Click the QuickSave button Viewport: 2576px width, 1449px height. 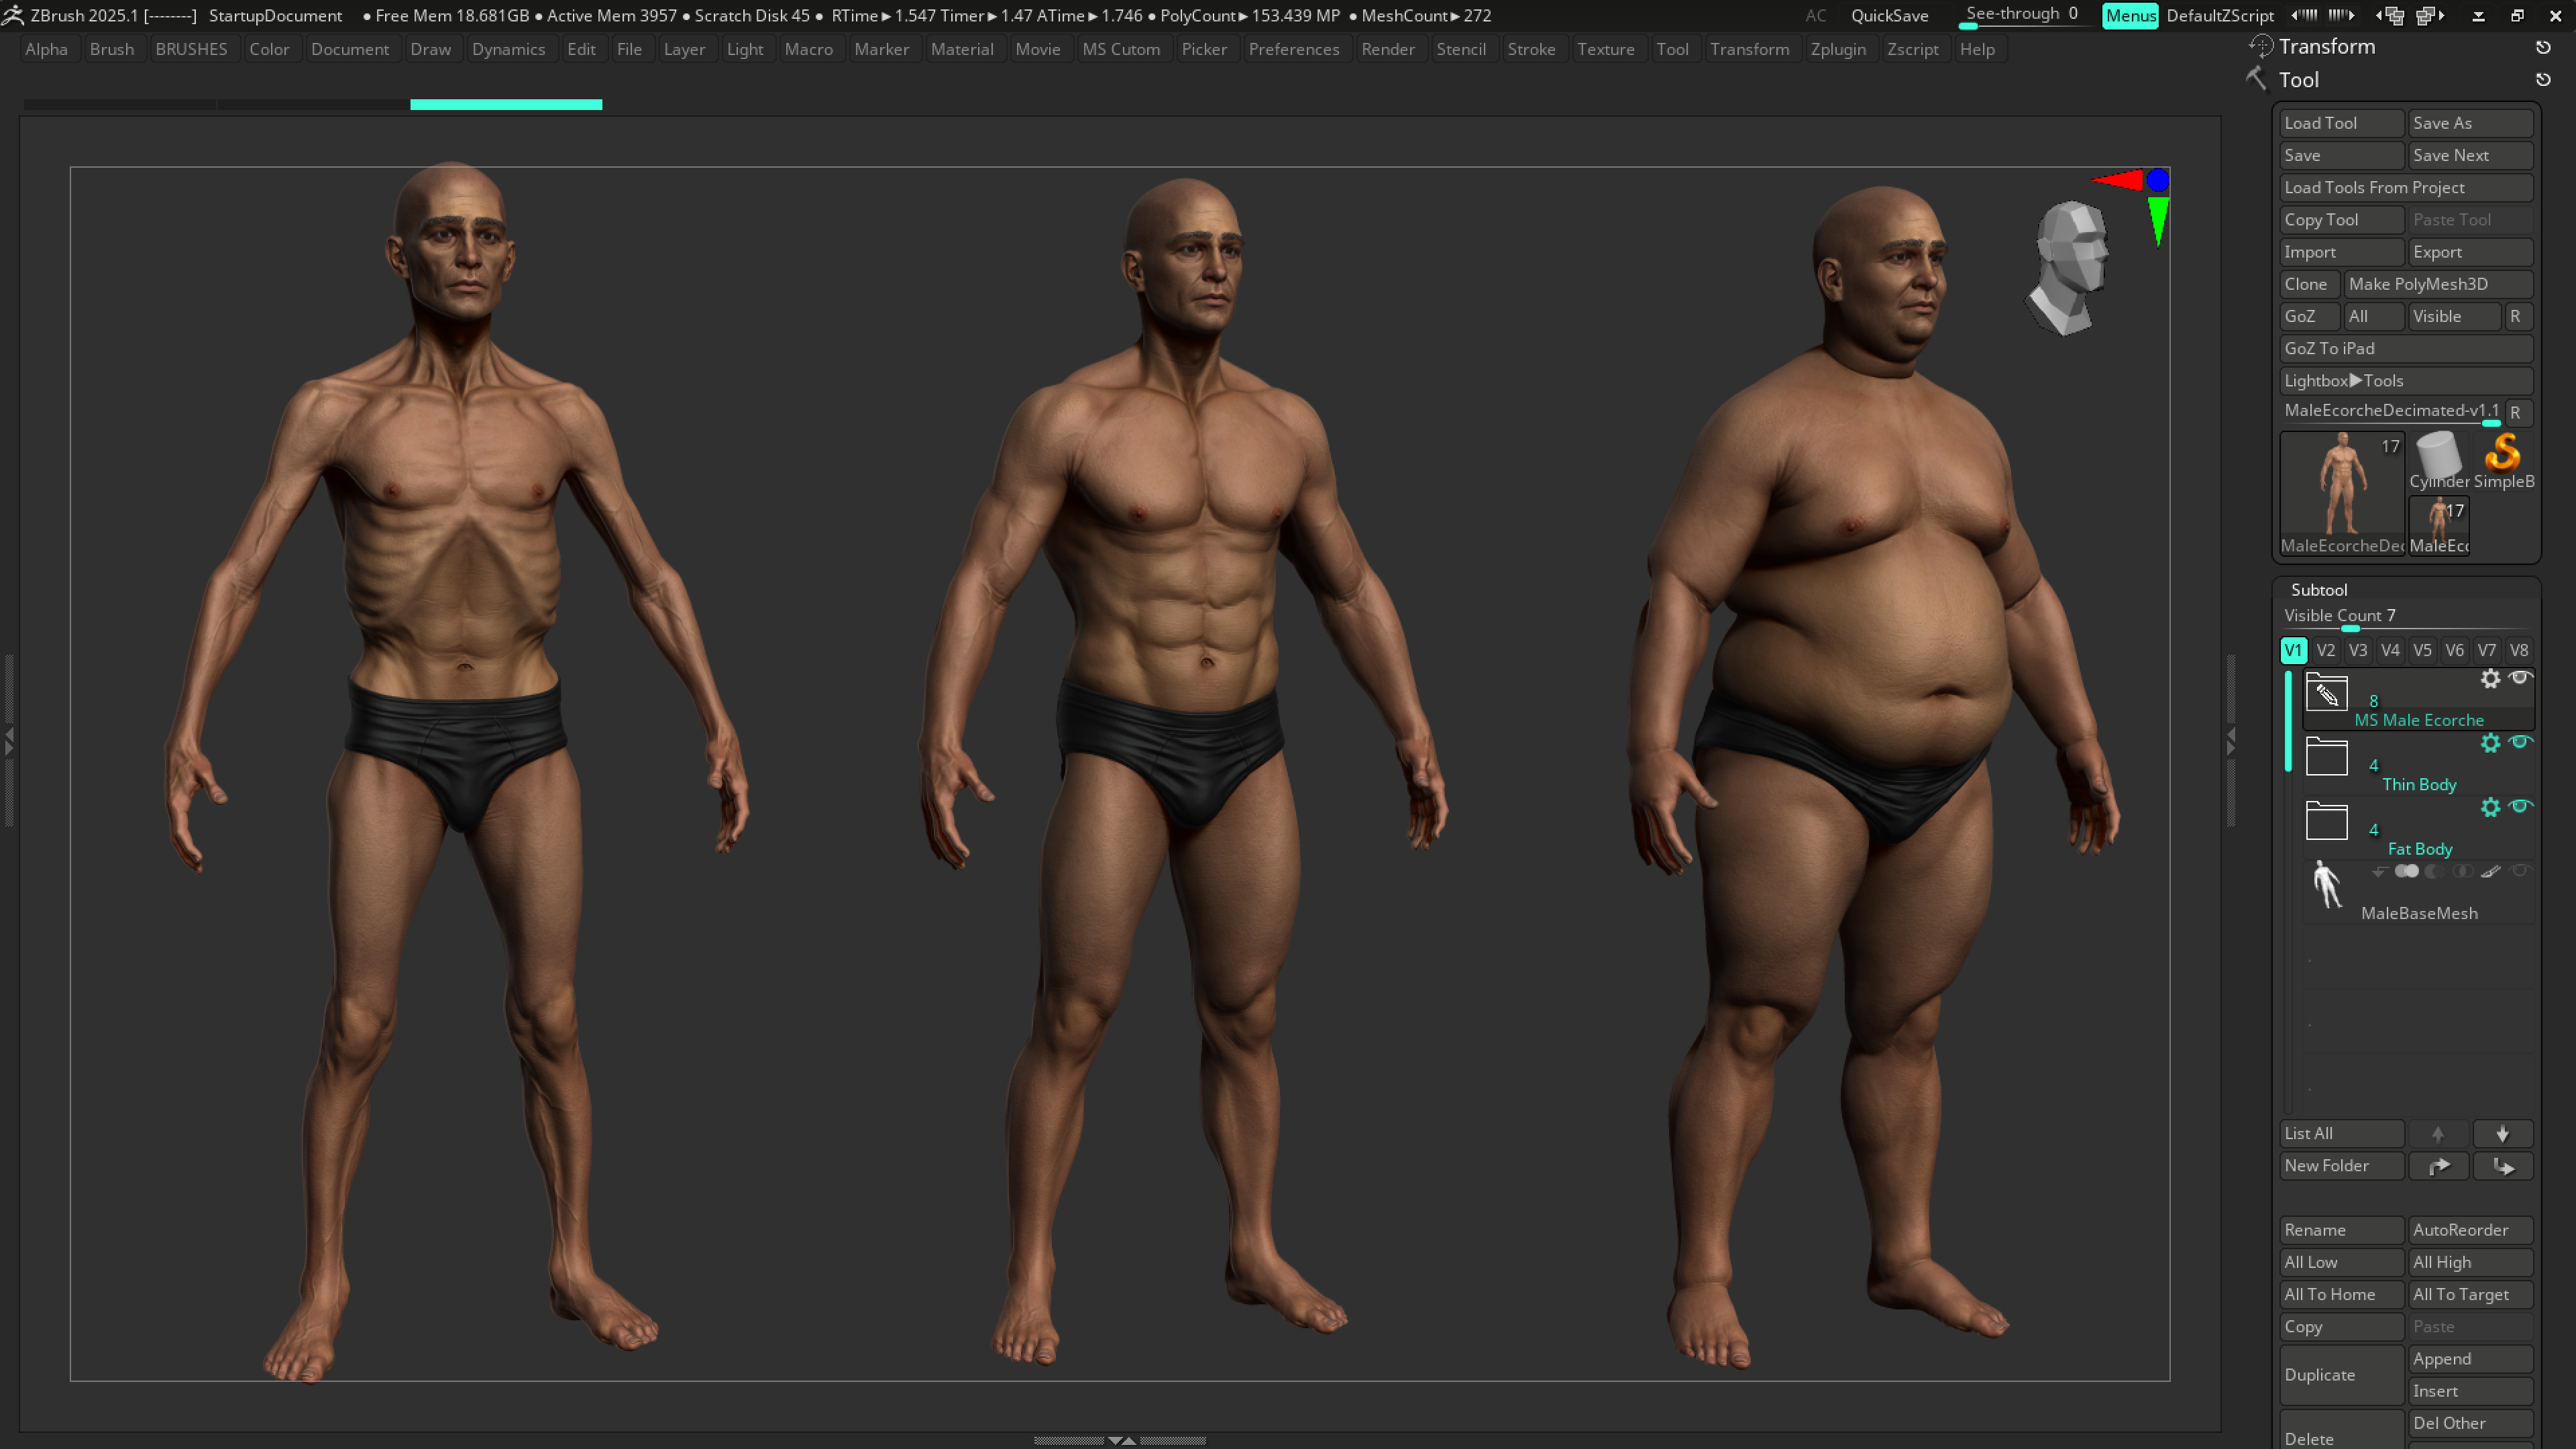(x=1889, y=15)
